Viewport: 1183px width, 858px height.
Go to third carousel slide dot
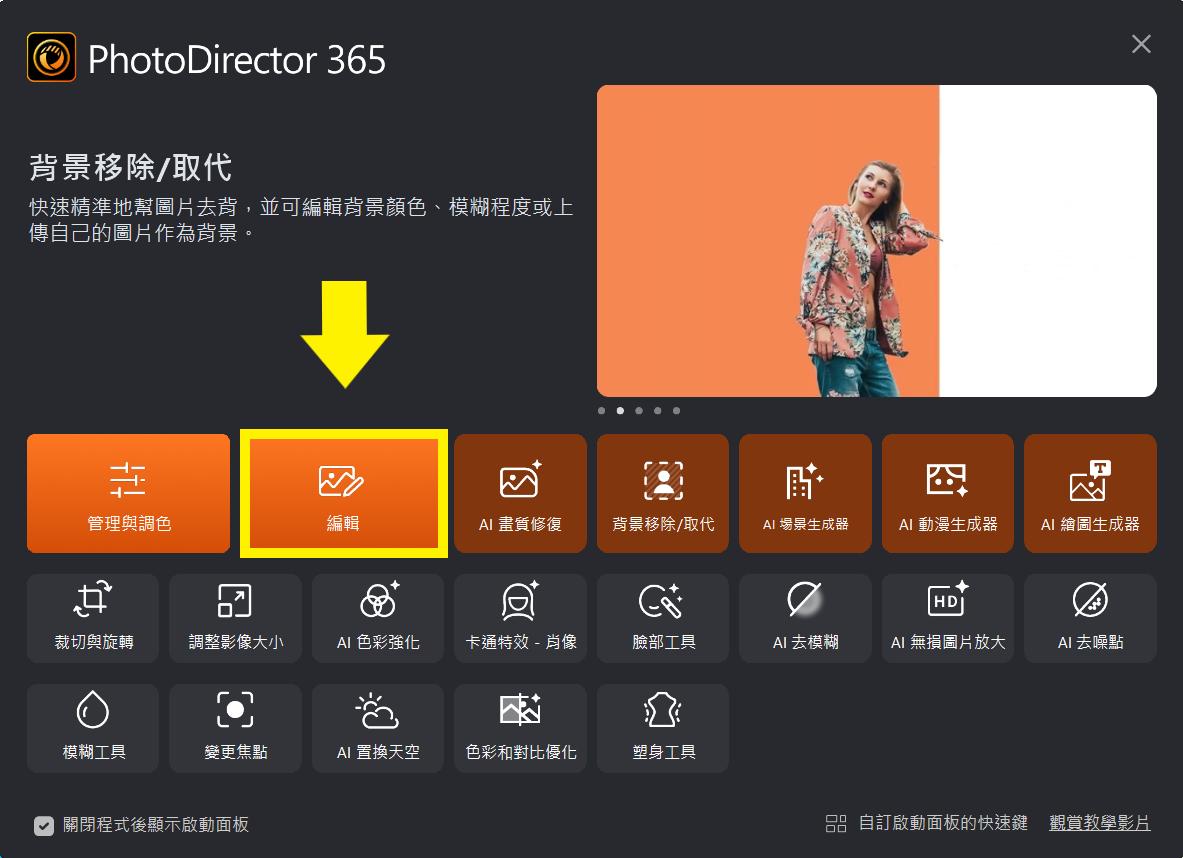(639, 411)
